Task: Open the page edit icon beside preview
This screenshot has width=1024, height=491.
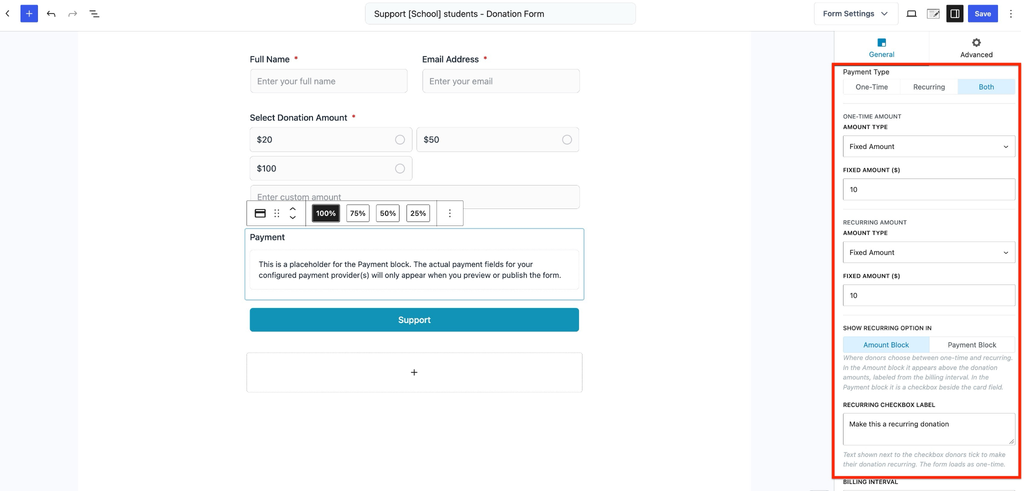Action: tap(933, 14)
